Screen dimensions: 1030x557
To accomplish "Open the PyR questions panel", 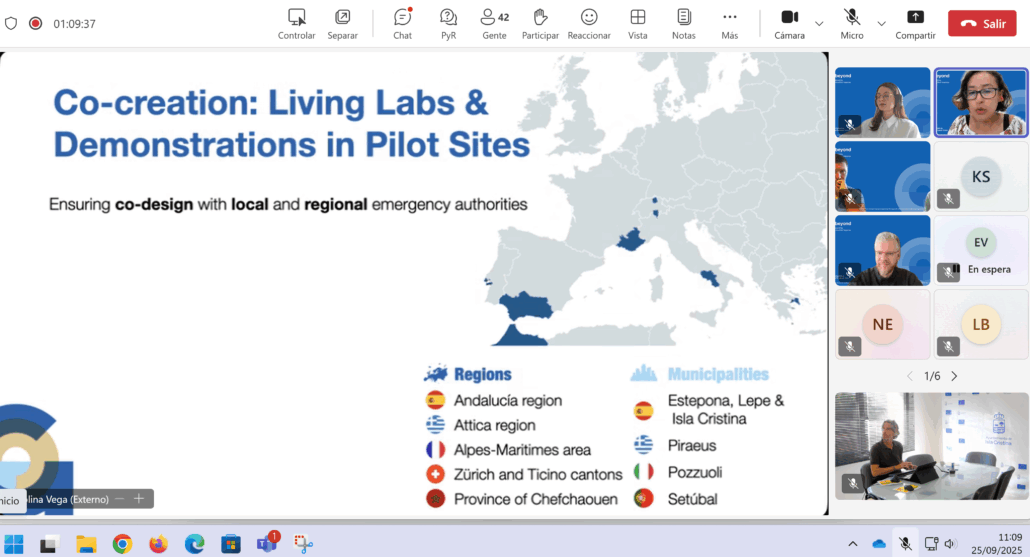I will pyautogui.click(x=448, y=23).
